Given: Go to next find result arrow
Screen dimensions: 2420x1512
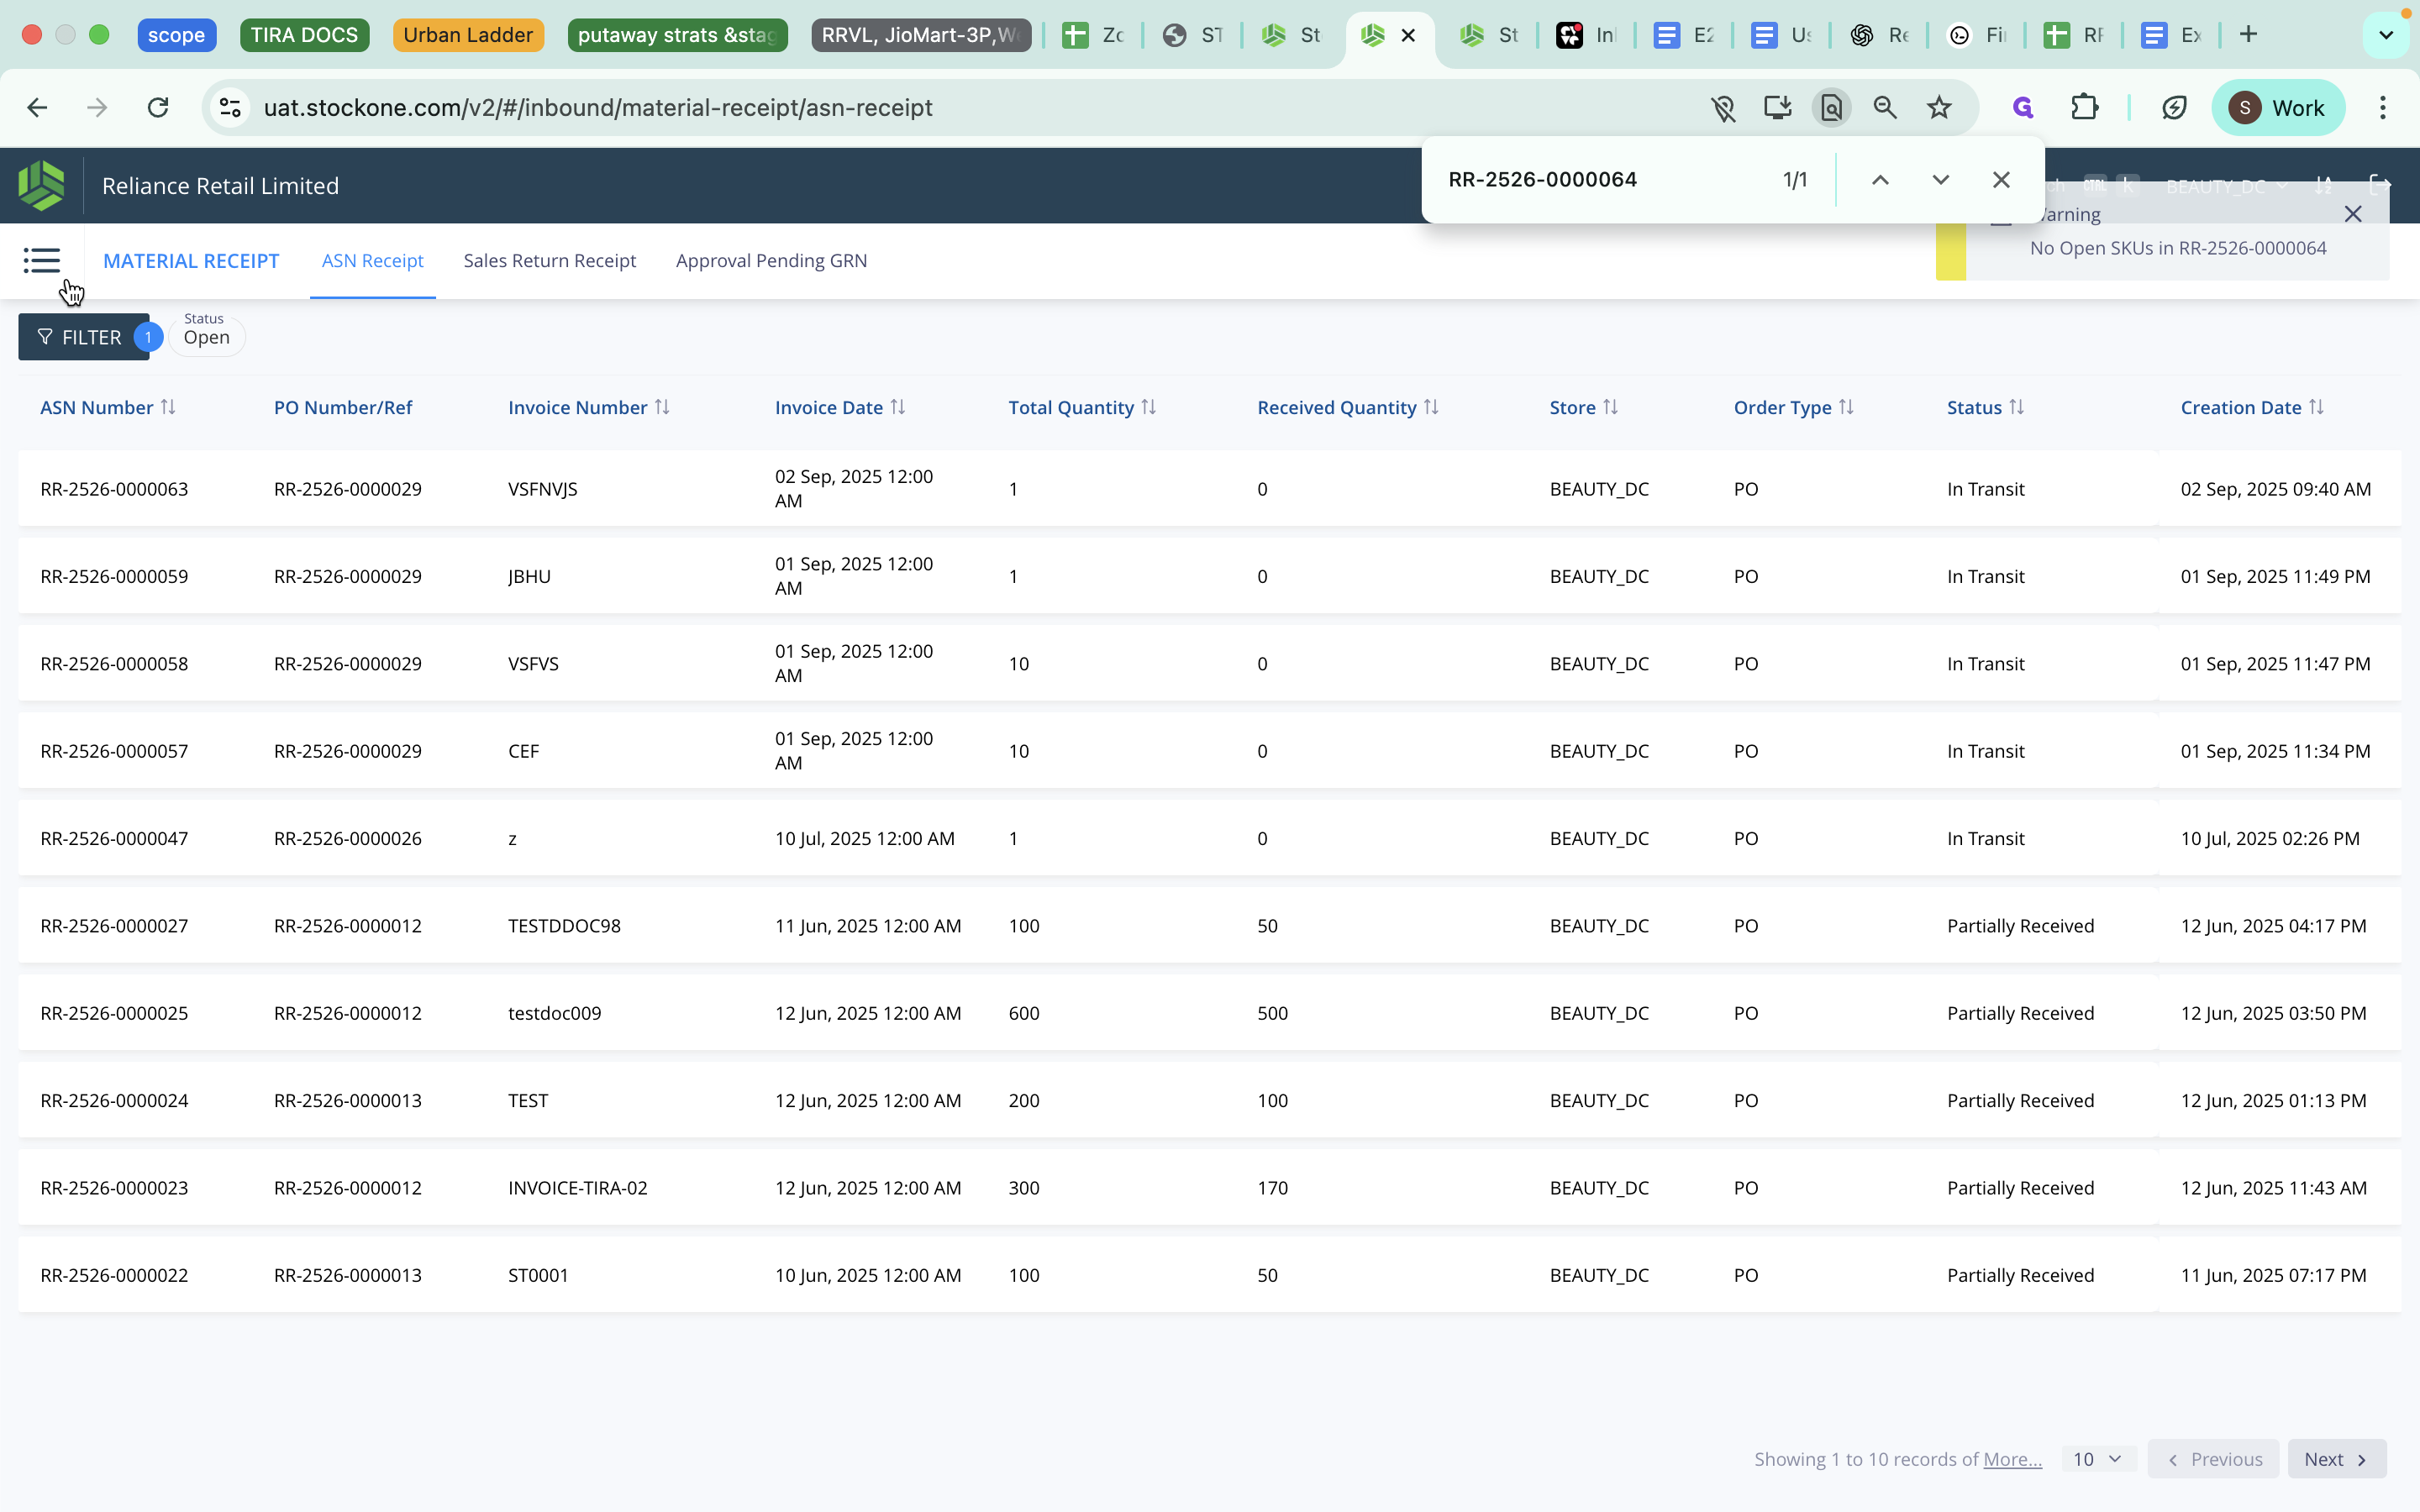Looking at the screenshot, I should point(1940,180).
